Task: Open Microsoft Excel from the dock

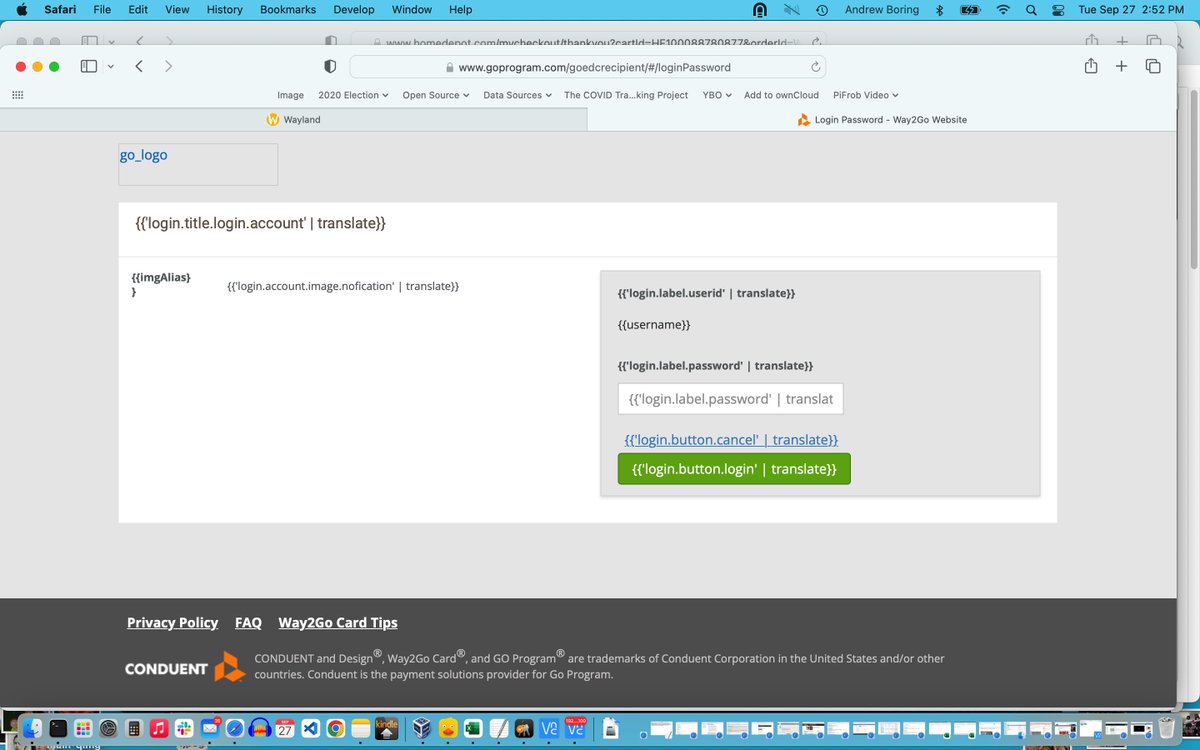Action: point(473,728)
